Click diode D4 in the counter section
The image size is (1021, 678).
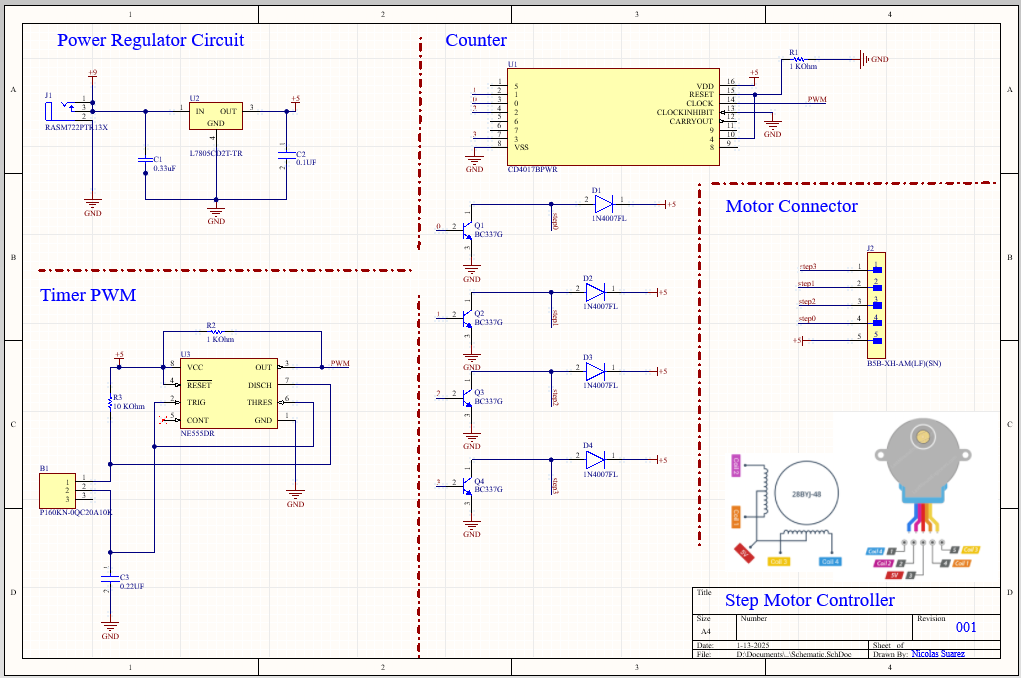(x=595, y=460)
